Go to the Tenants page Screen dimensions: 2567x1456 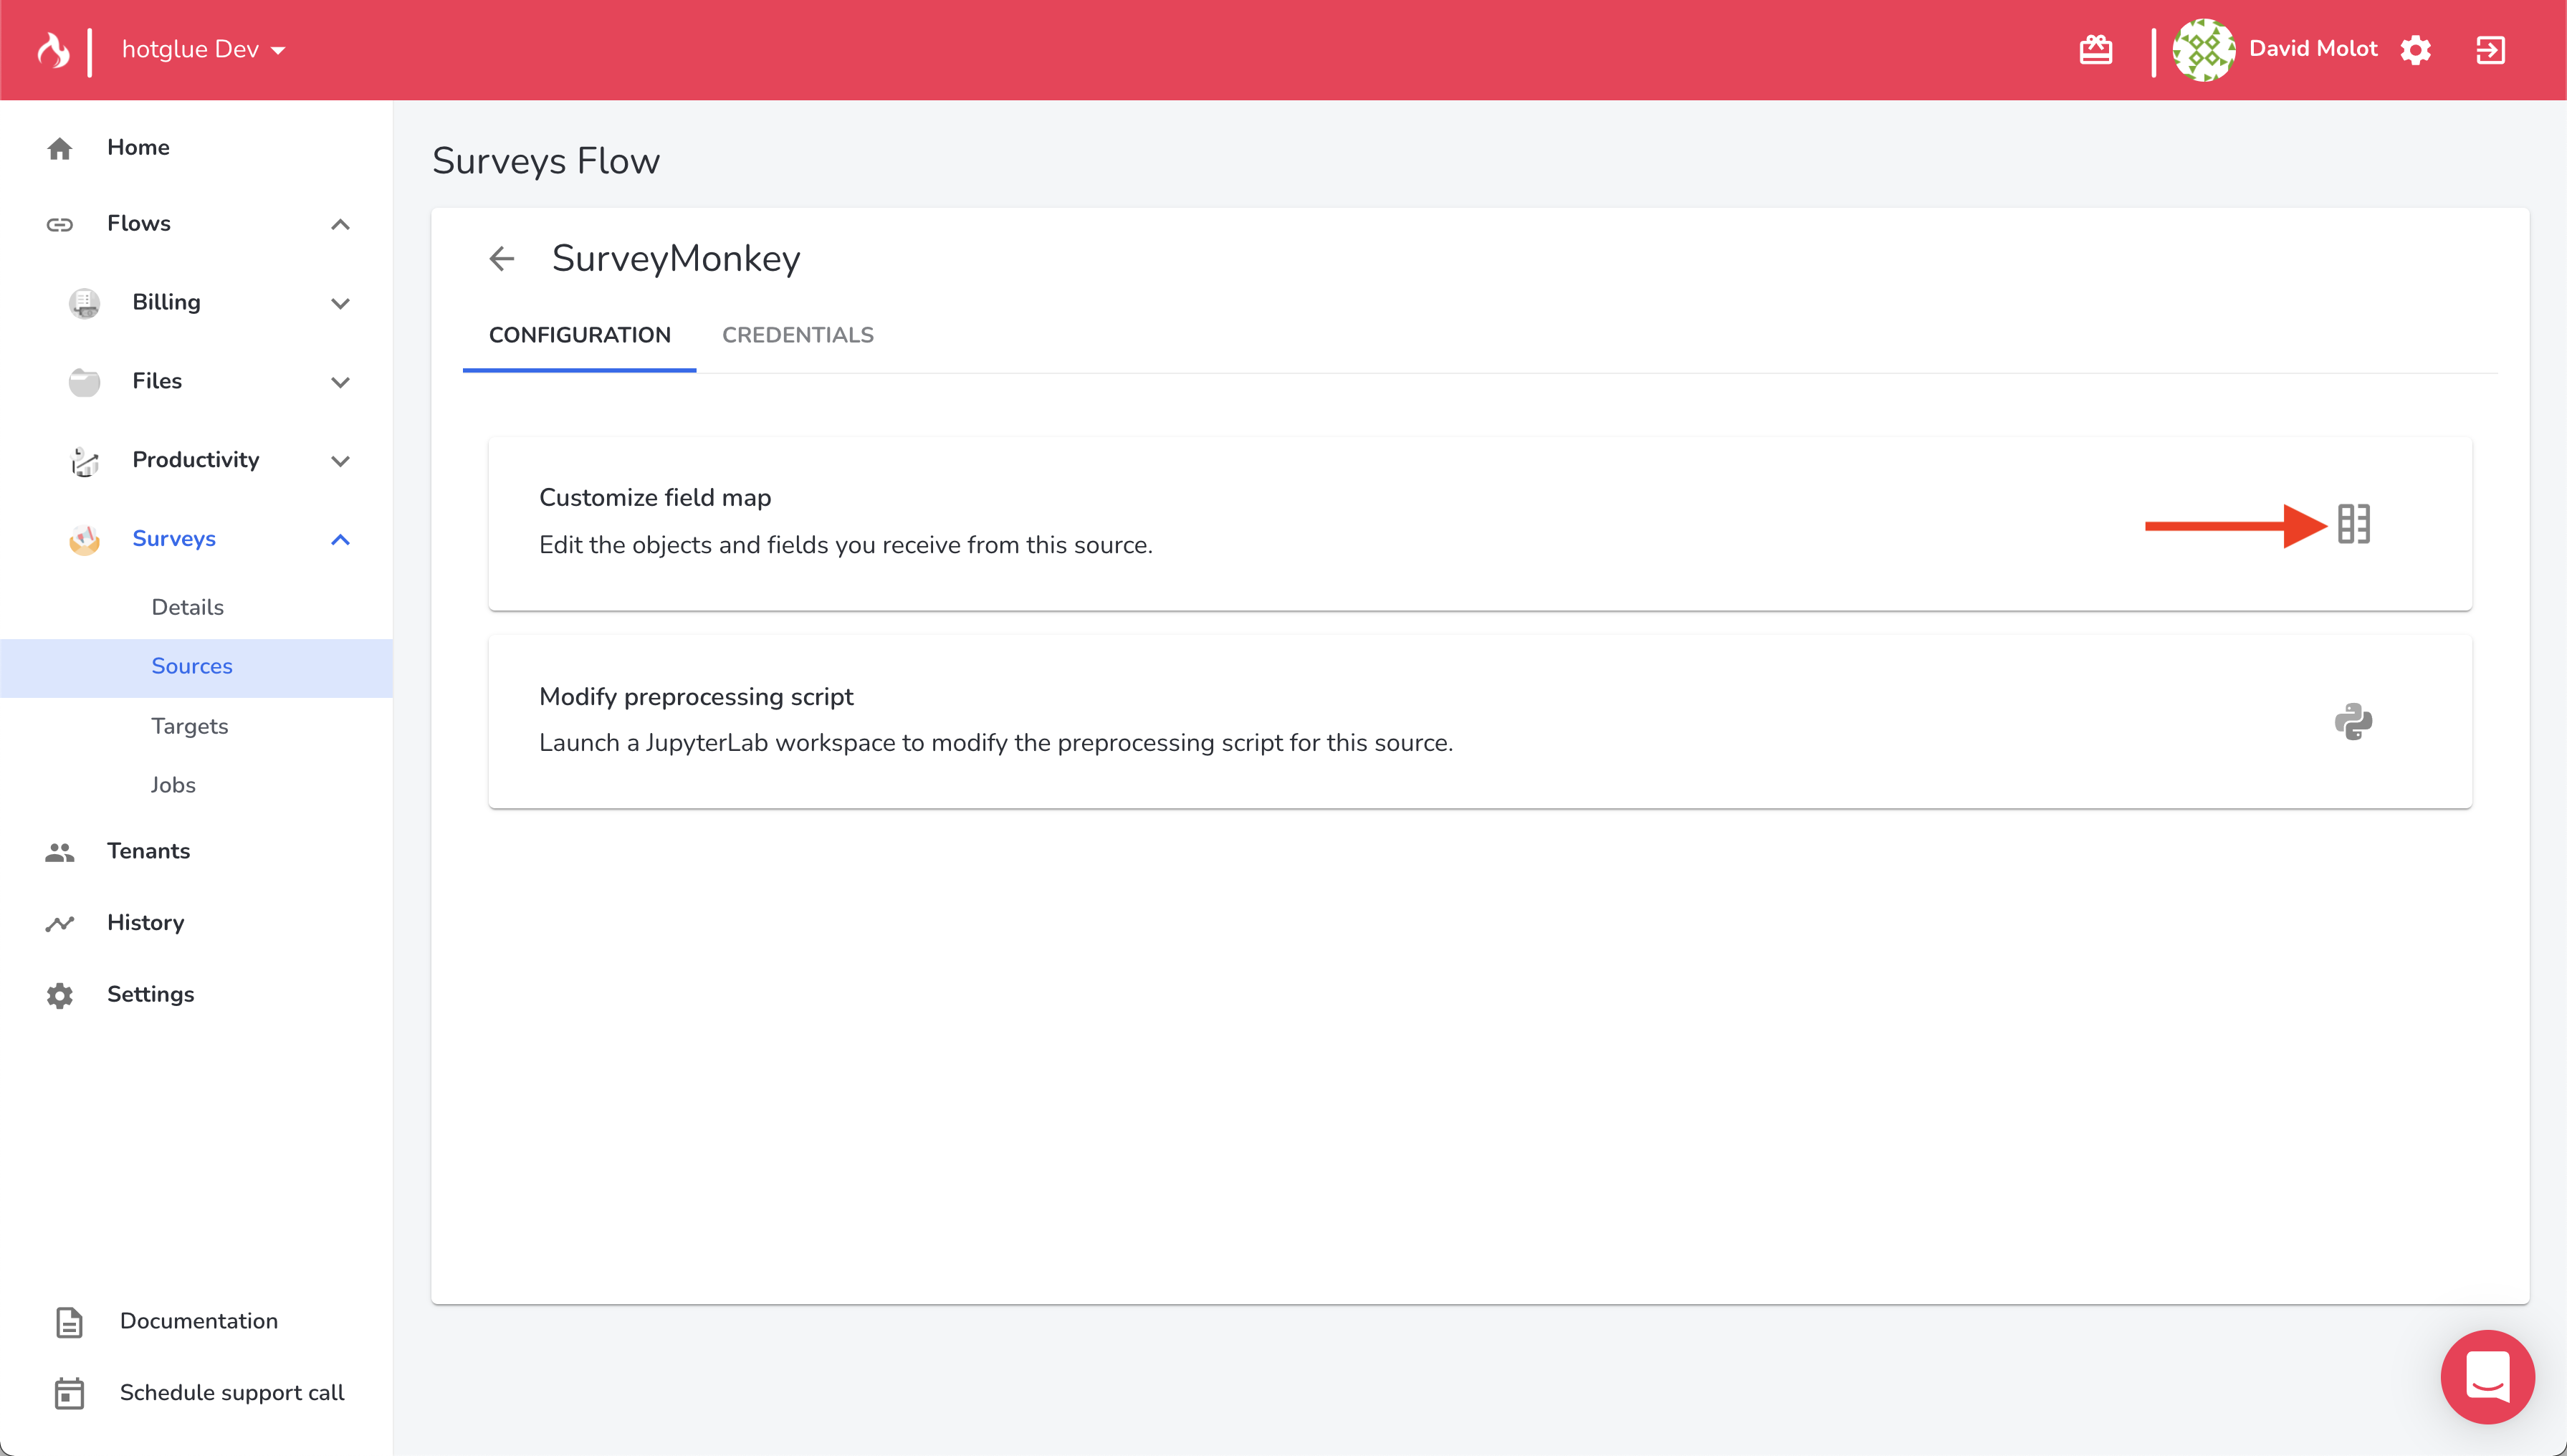click(x=148, y=851)
